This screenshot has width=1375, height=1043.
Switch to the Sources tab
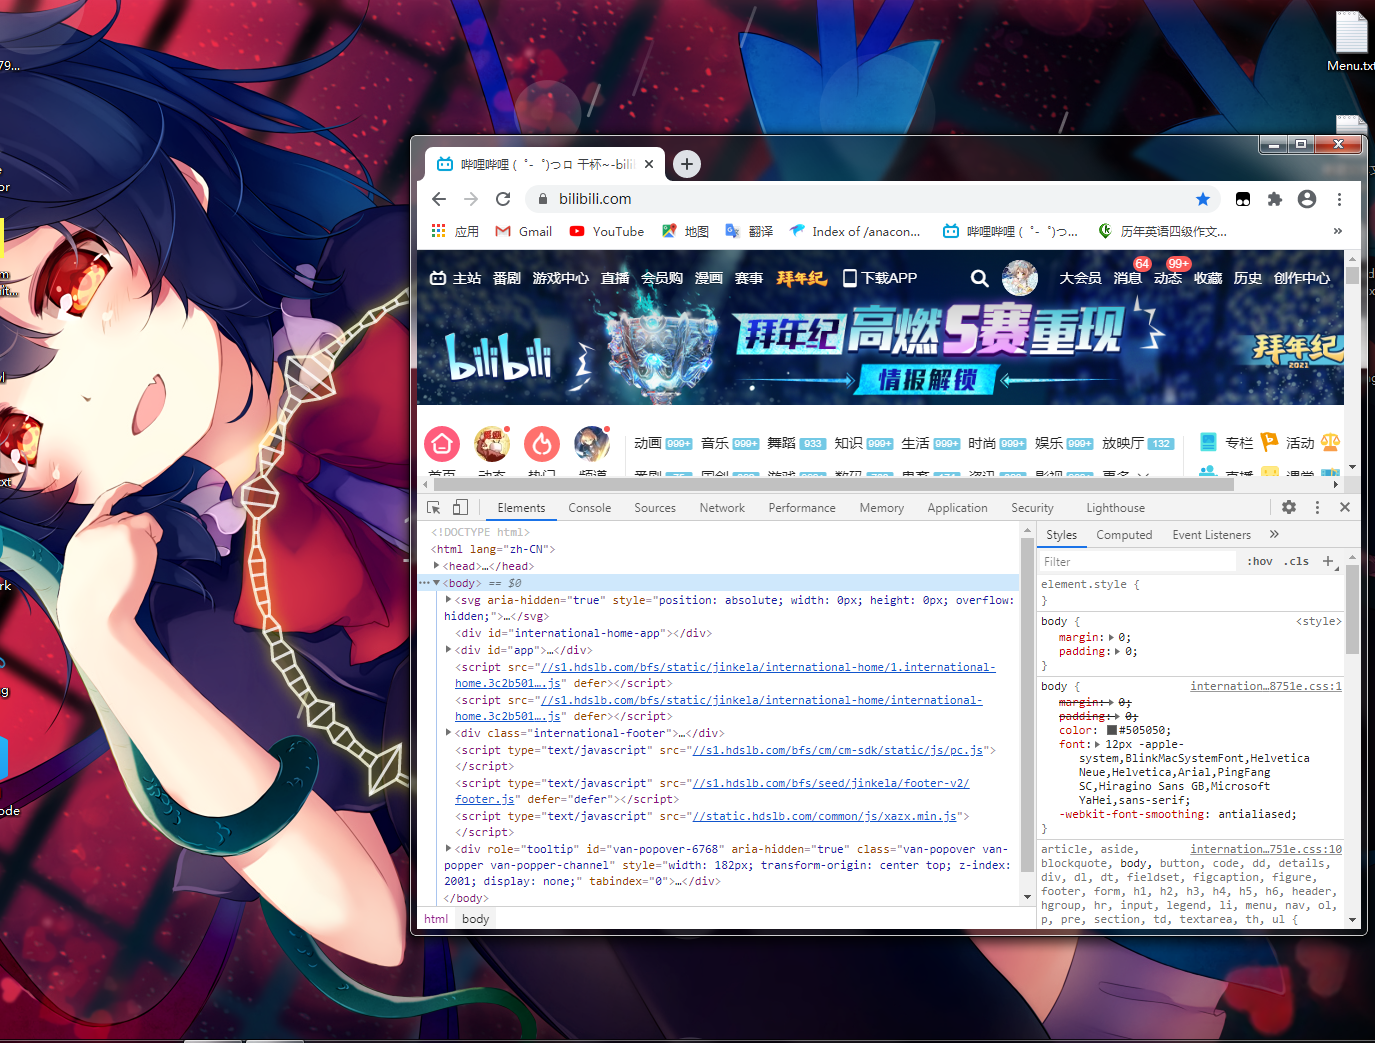pyautogui.click(x=655, y=508)
